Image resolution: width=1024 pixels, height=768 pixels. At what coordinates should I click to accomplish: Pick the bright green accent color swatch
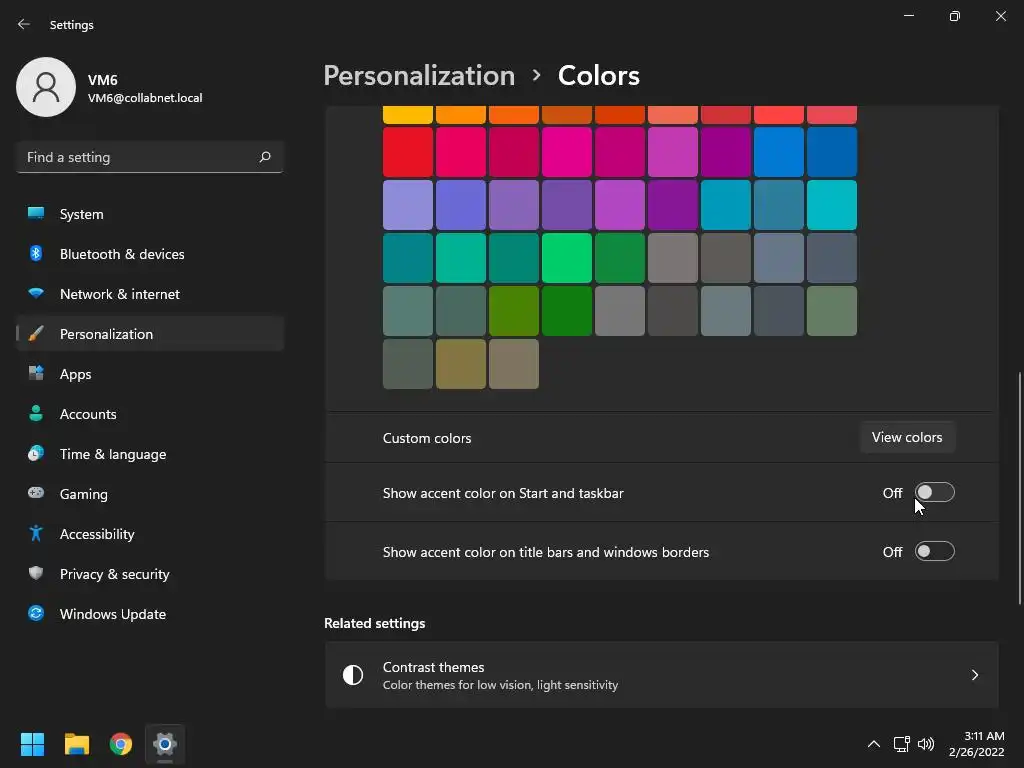(x=567, y=258)
